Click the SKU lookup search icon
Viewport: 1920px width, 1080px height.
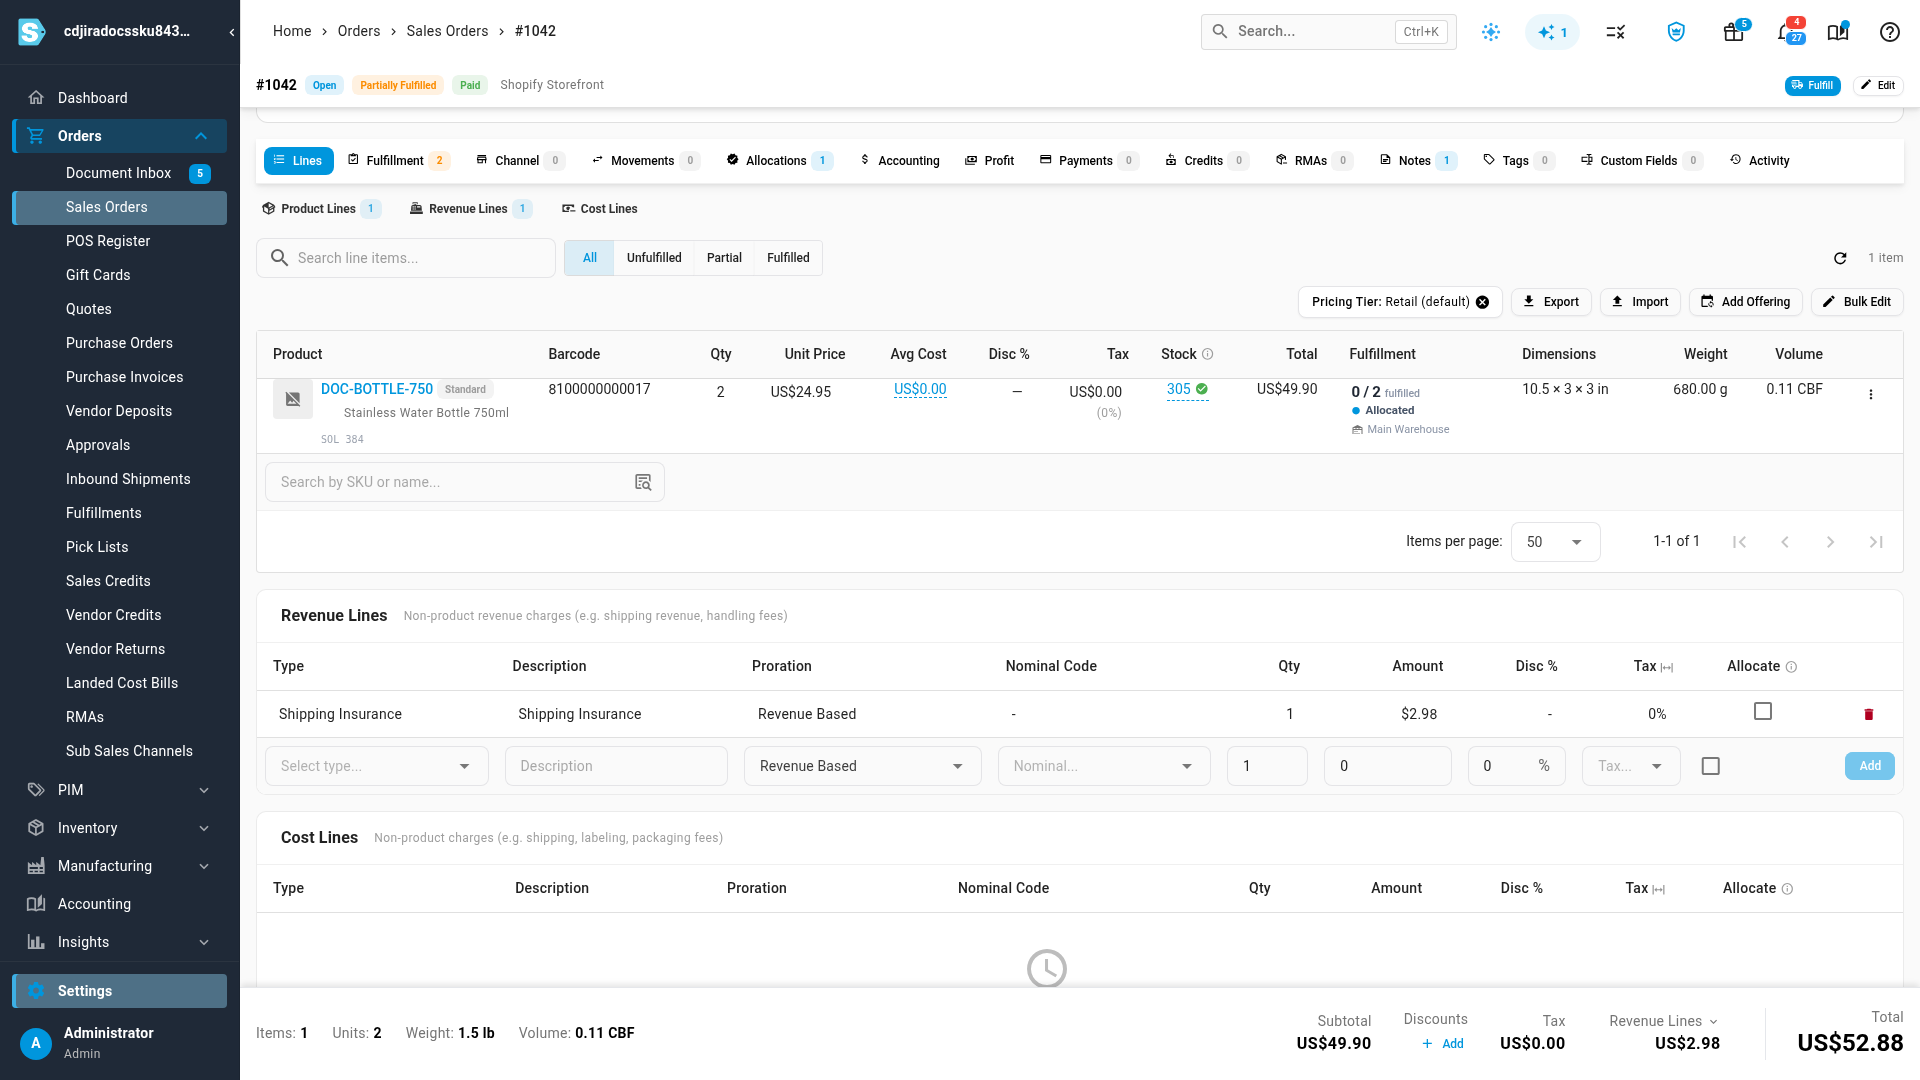coord(643,482)
